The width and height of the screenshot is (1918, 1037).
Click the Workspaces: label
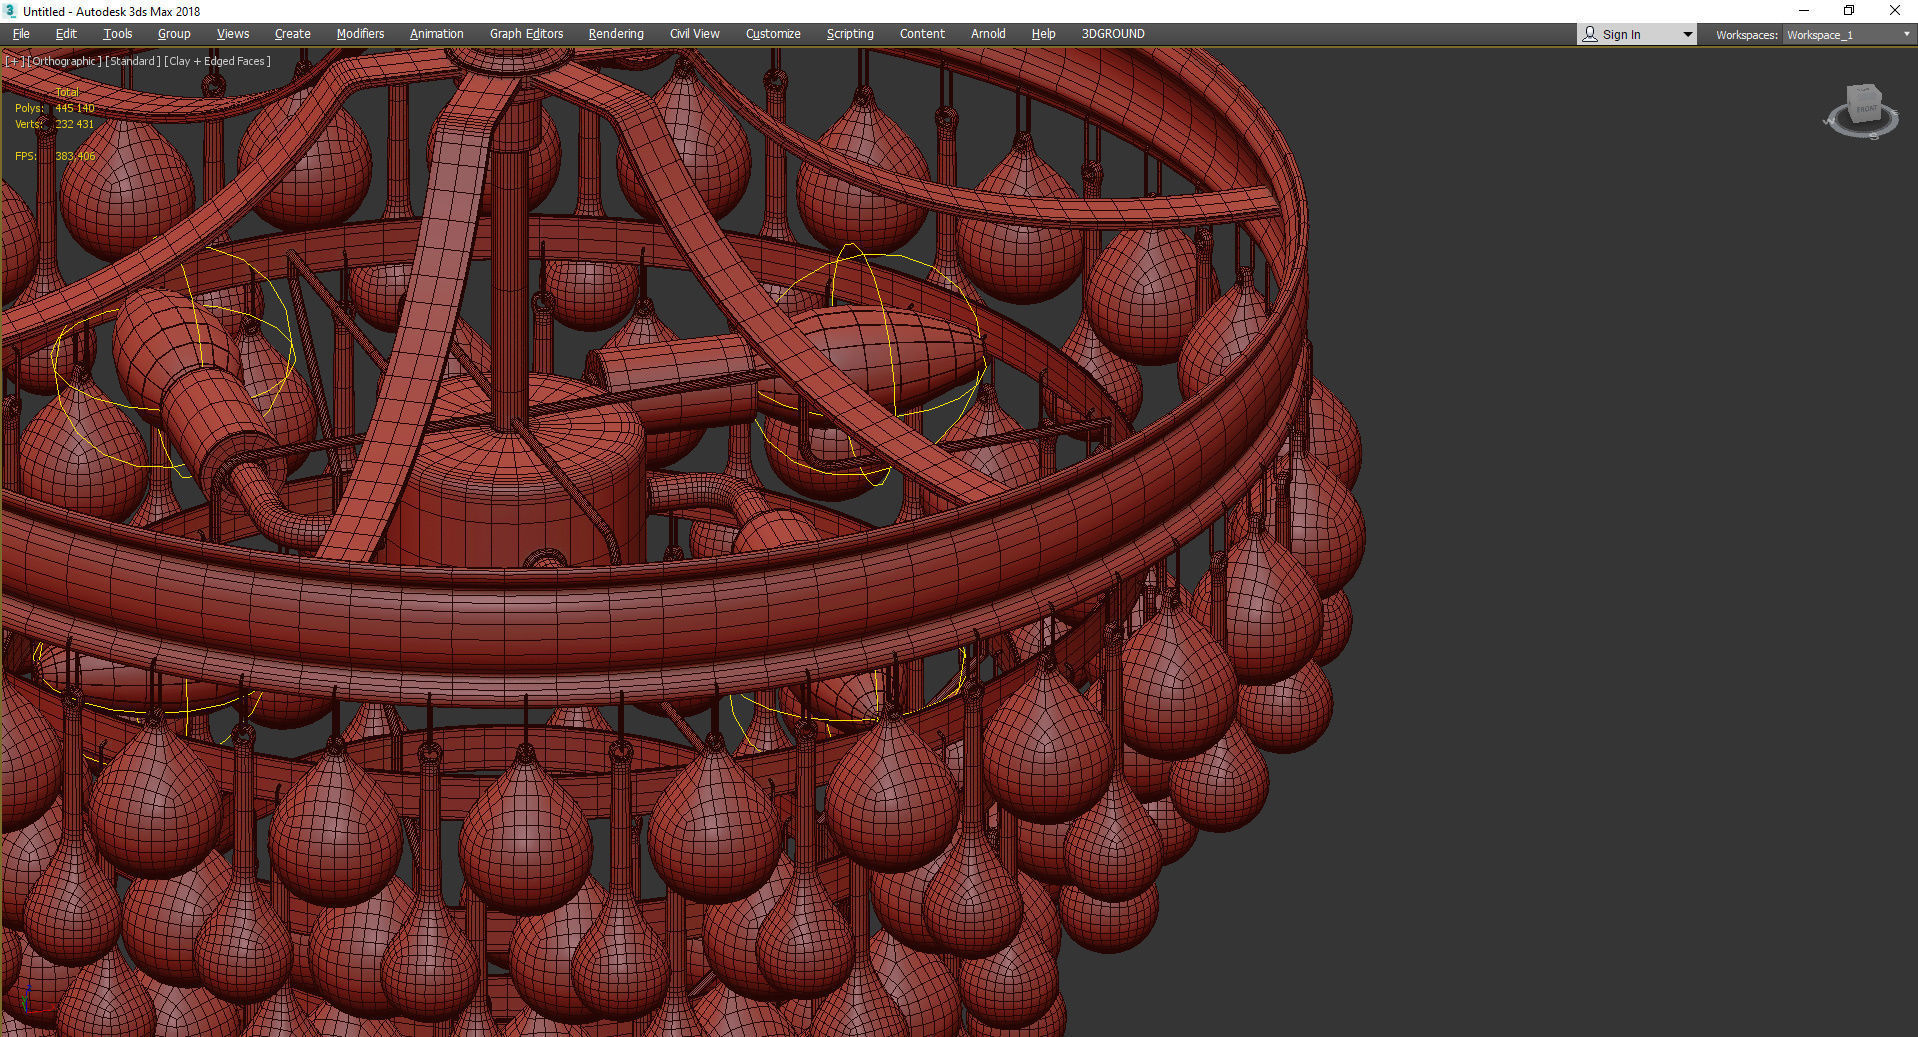1746,35
